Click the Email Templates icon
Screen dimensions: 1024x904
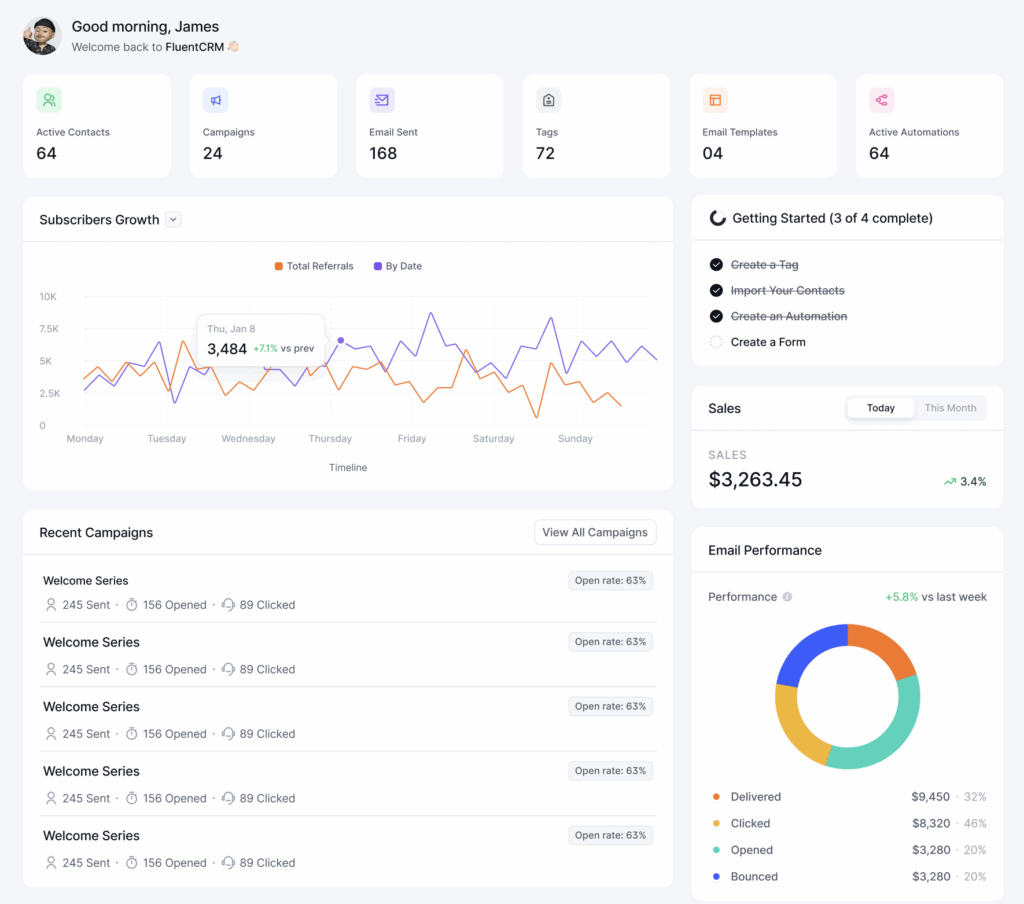pyautogui.click(x=715, y=100)
